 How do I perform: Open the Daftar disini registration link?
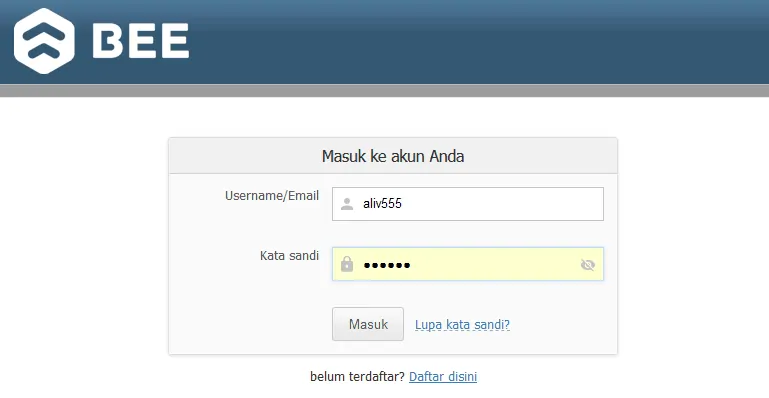click(443, 376)
